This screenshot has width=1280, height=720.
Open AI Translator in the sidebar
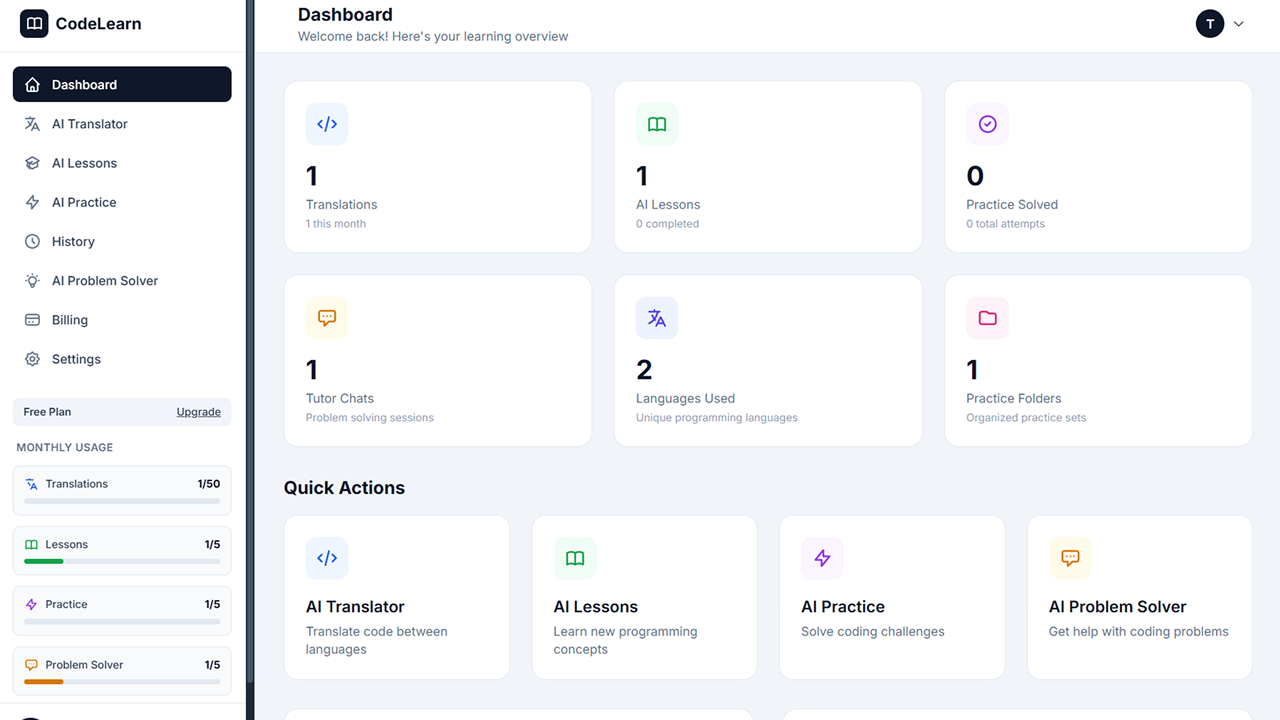pyautogui.click(x=90, y=124)
